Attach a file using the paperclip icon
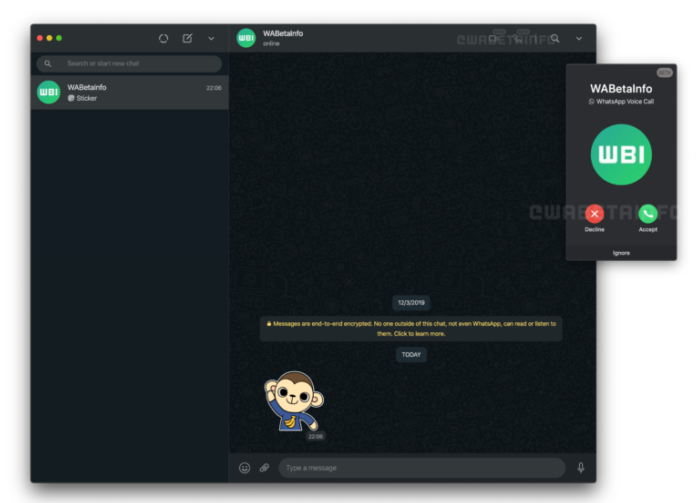The width and height of the screenshot is (698, 503). coord(264,468)
